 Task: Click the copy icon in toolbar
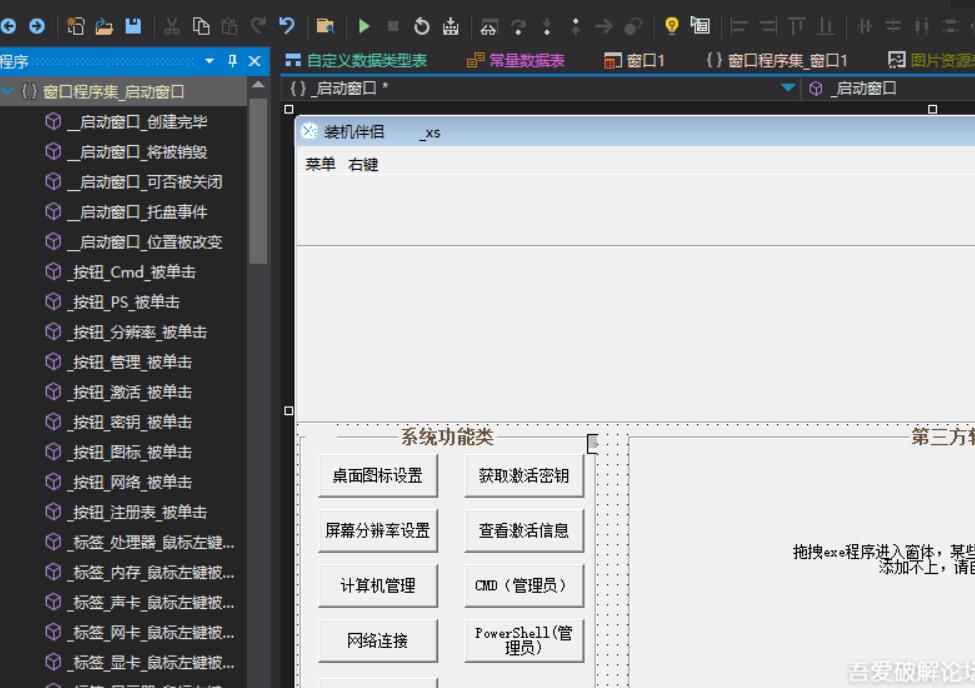[x=201, y=26]
